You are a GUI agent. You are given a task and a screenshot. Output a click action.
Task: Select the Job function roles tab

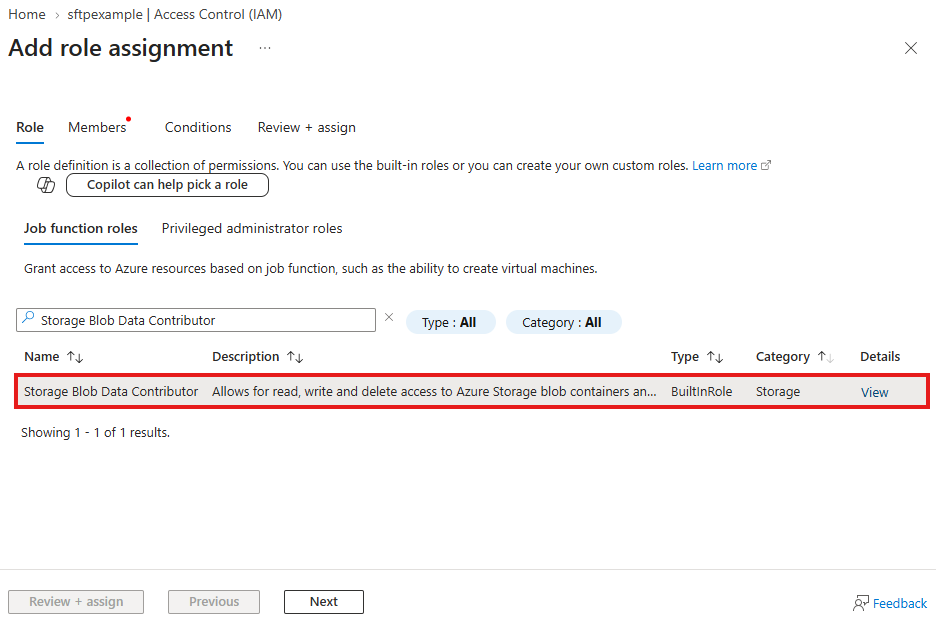81,229
